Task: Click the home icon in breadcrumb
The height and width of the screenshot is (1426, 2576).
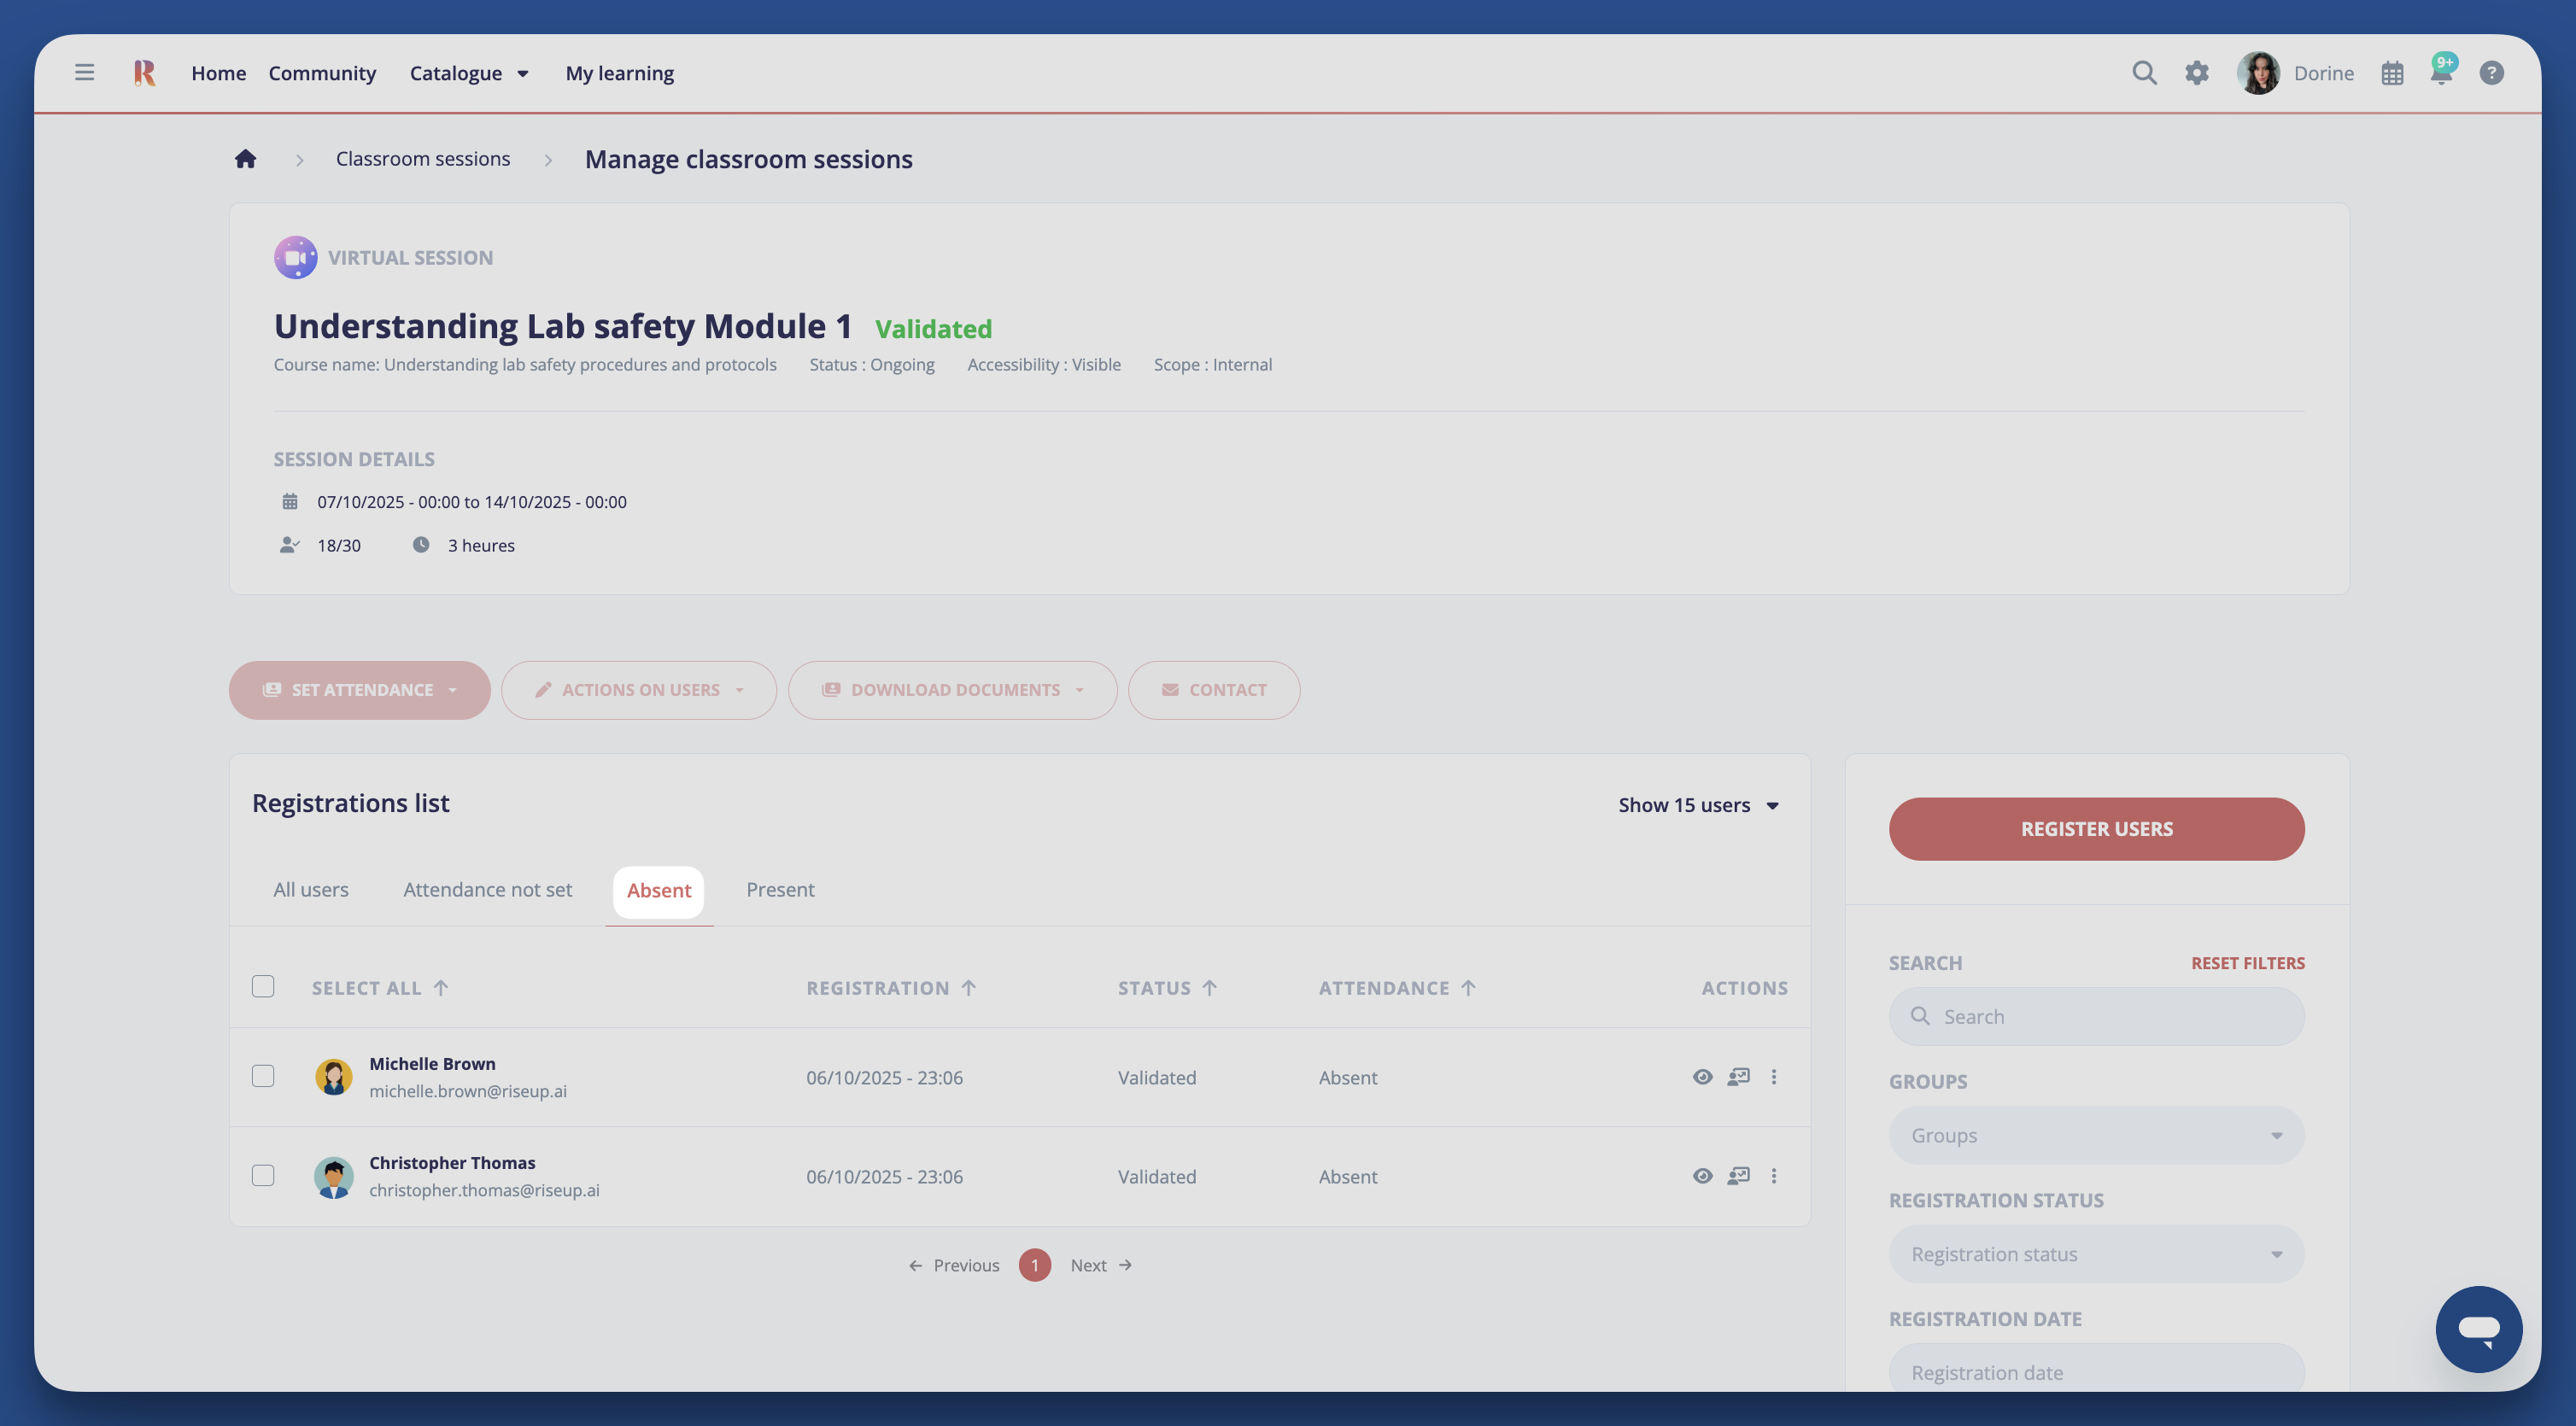Action: click(245, 159)
